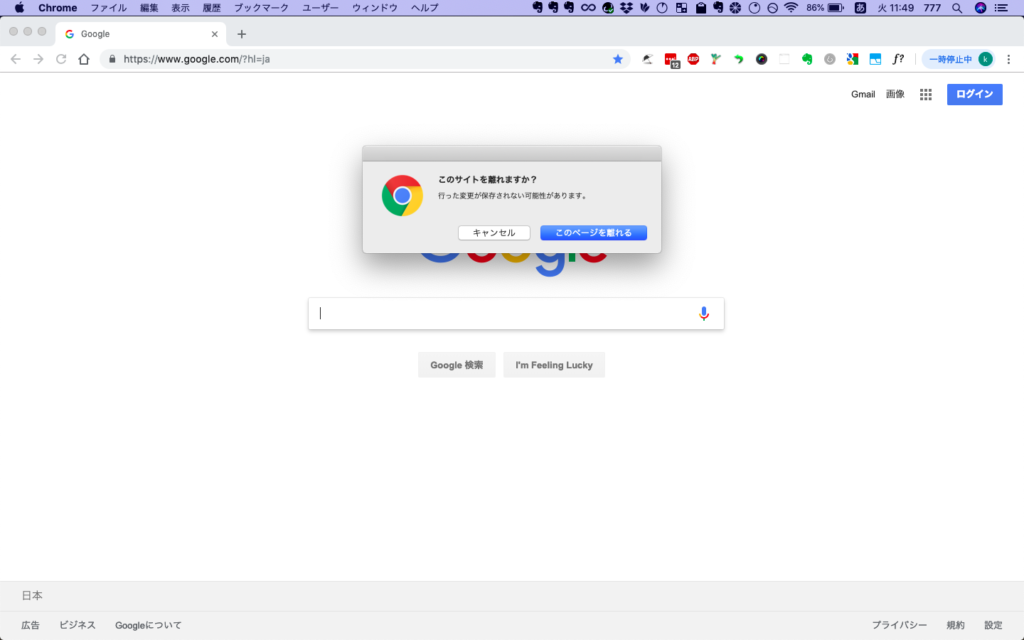This screenshot has width=1024, height=640.
Task: Click the f? font finder extension
Action: pyautogui.click(x=898, y=59)
